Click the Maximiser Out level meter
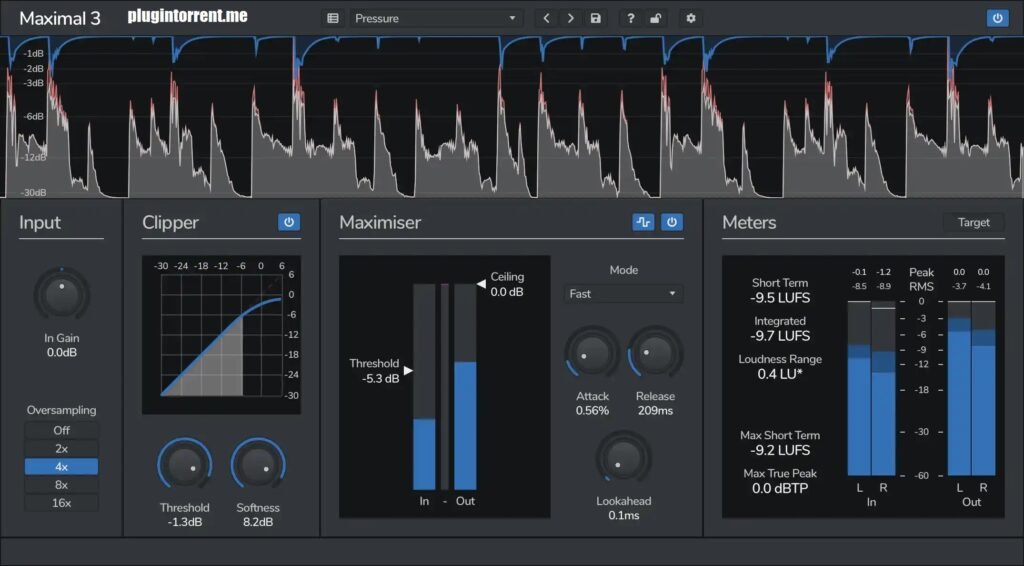Image resolution: width=1024 pixels, height=566 pixels. click(x=465, y=386)
